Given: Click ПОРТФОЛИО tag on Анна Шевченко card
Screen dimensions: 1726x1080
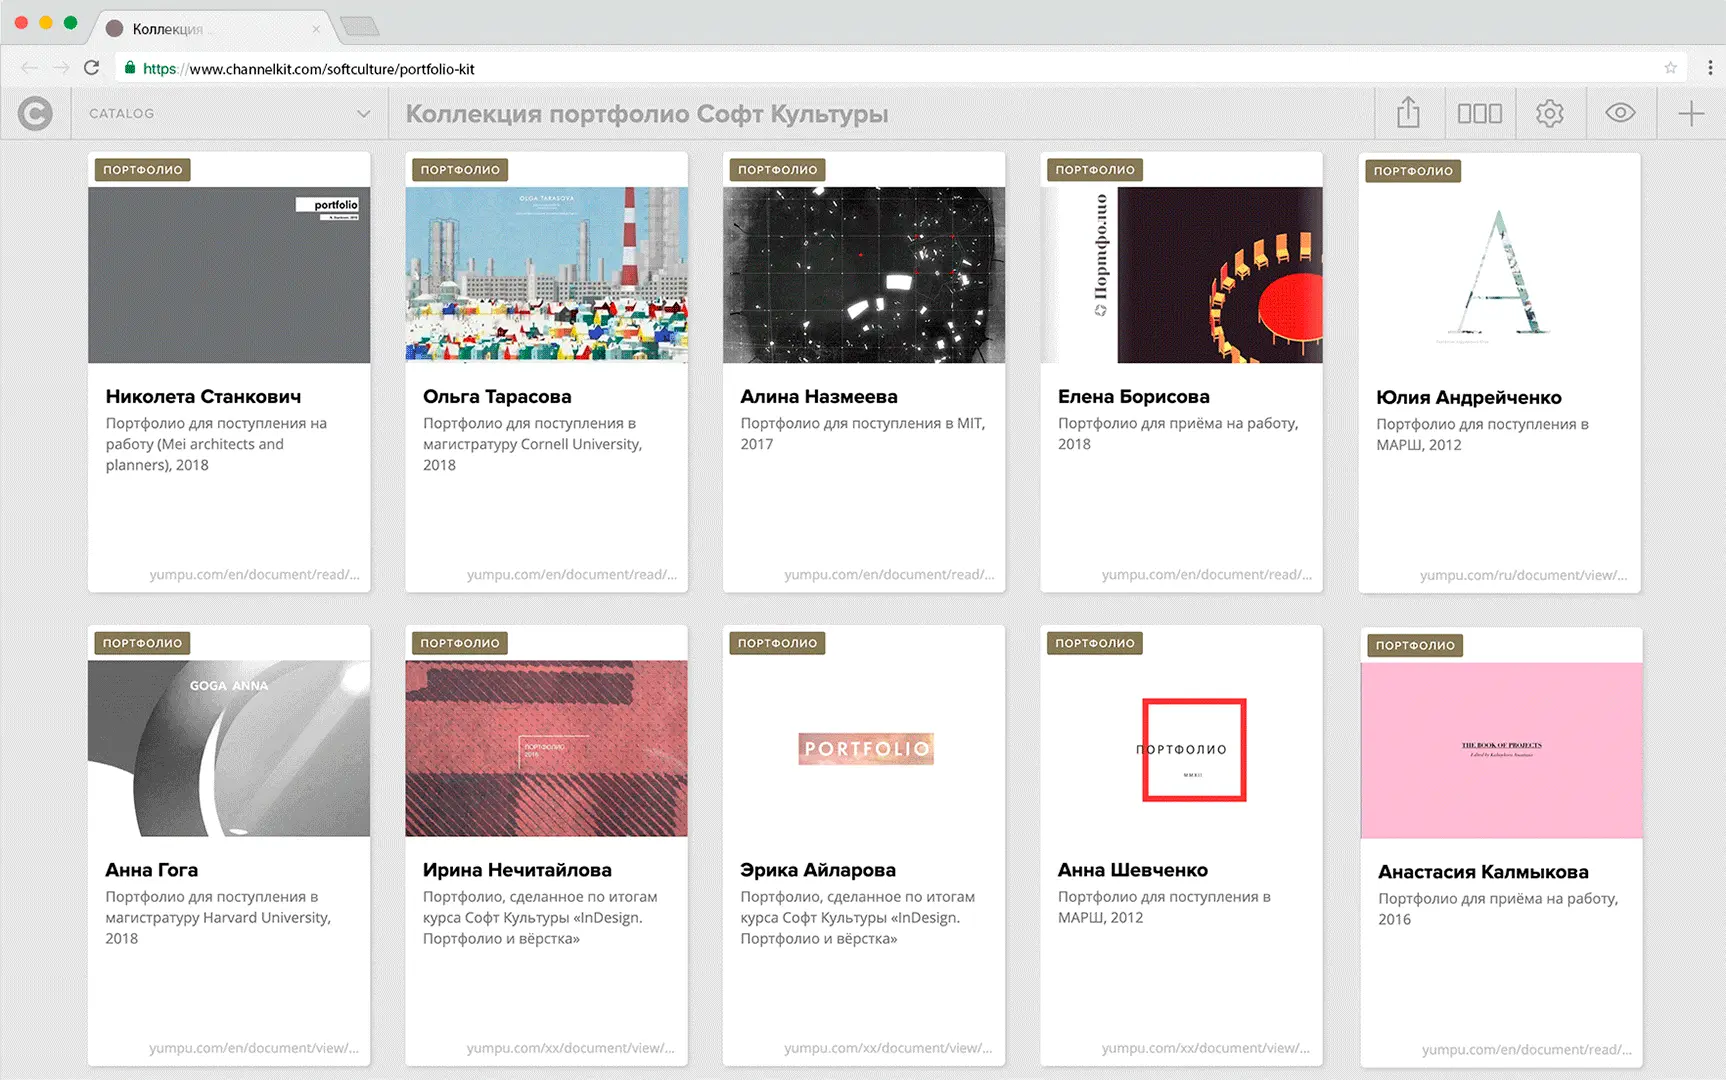Looking at the screenshot, I should tap(1095, 643).
